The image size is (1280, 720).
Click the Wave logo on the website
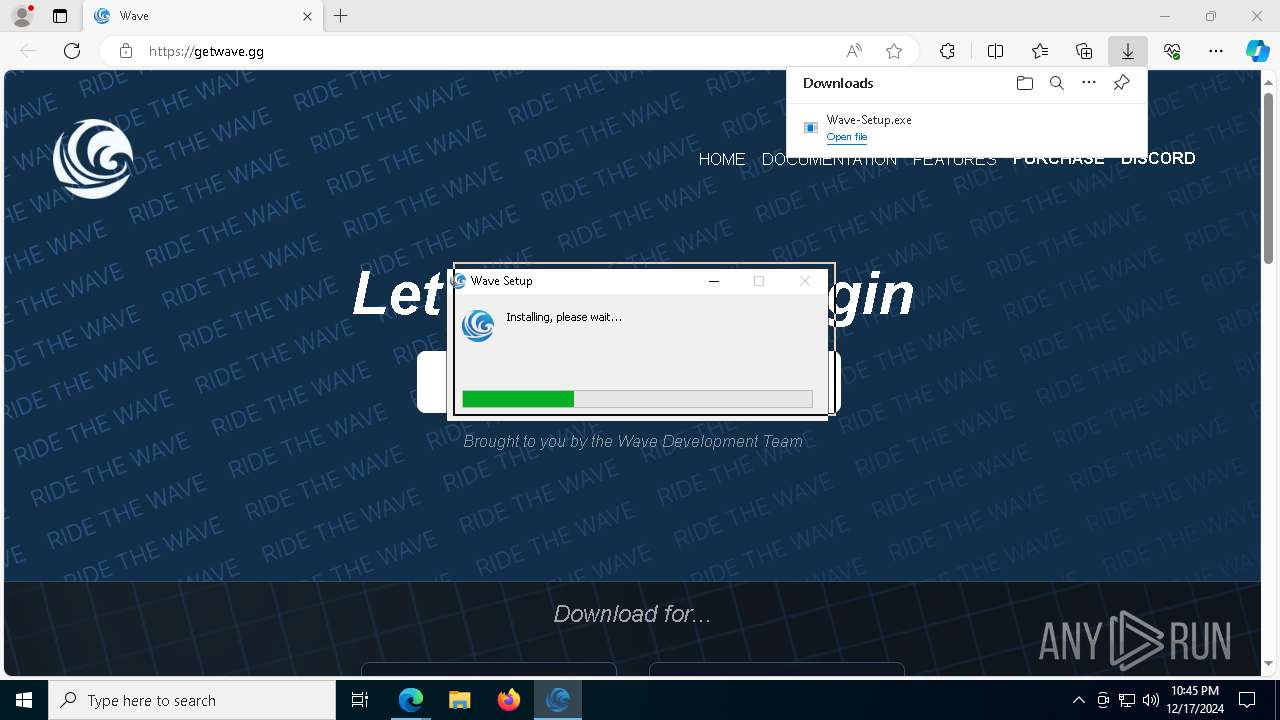[93, 159]
